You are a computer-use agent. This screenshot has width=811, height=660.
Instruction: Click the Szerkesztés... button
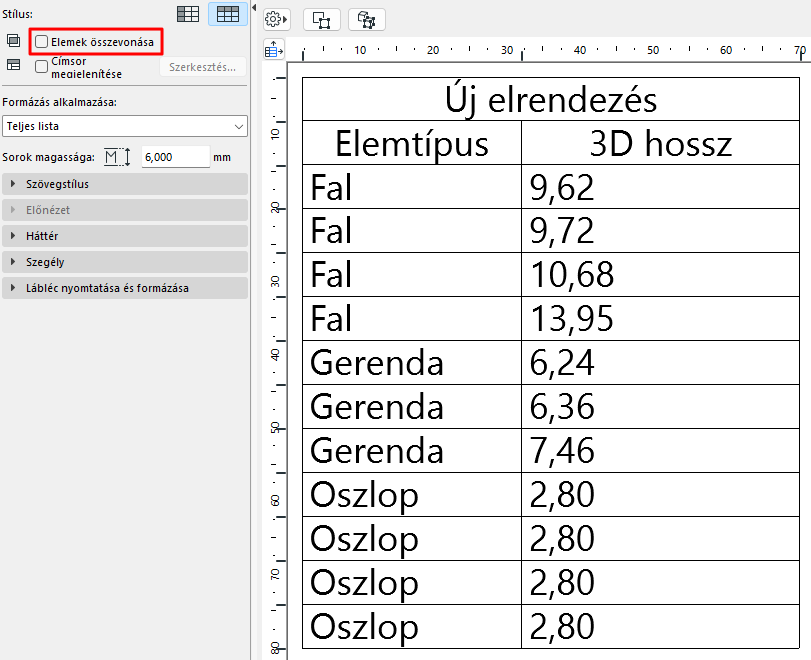[x=202, y=67]
